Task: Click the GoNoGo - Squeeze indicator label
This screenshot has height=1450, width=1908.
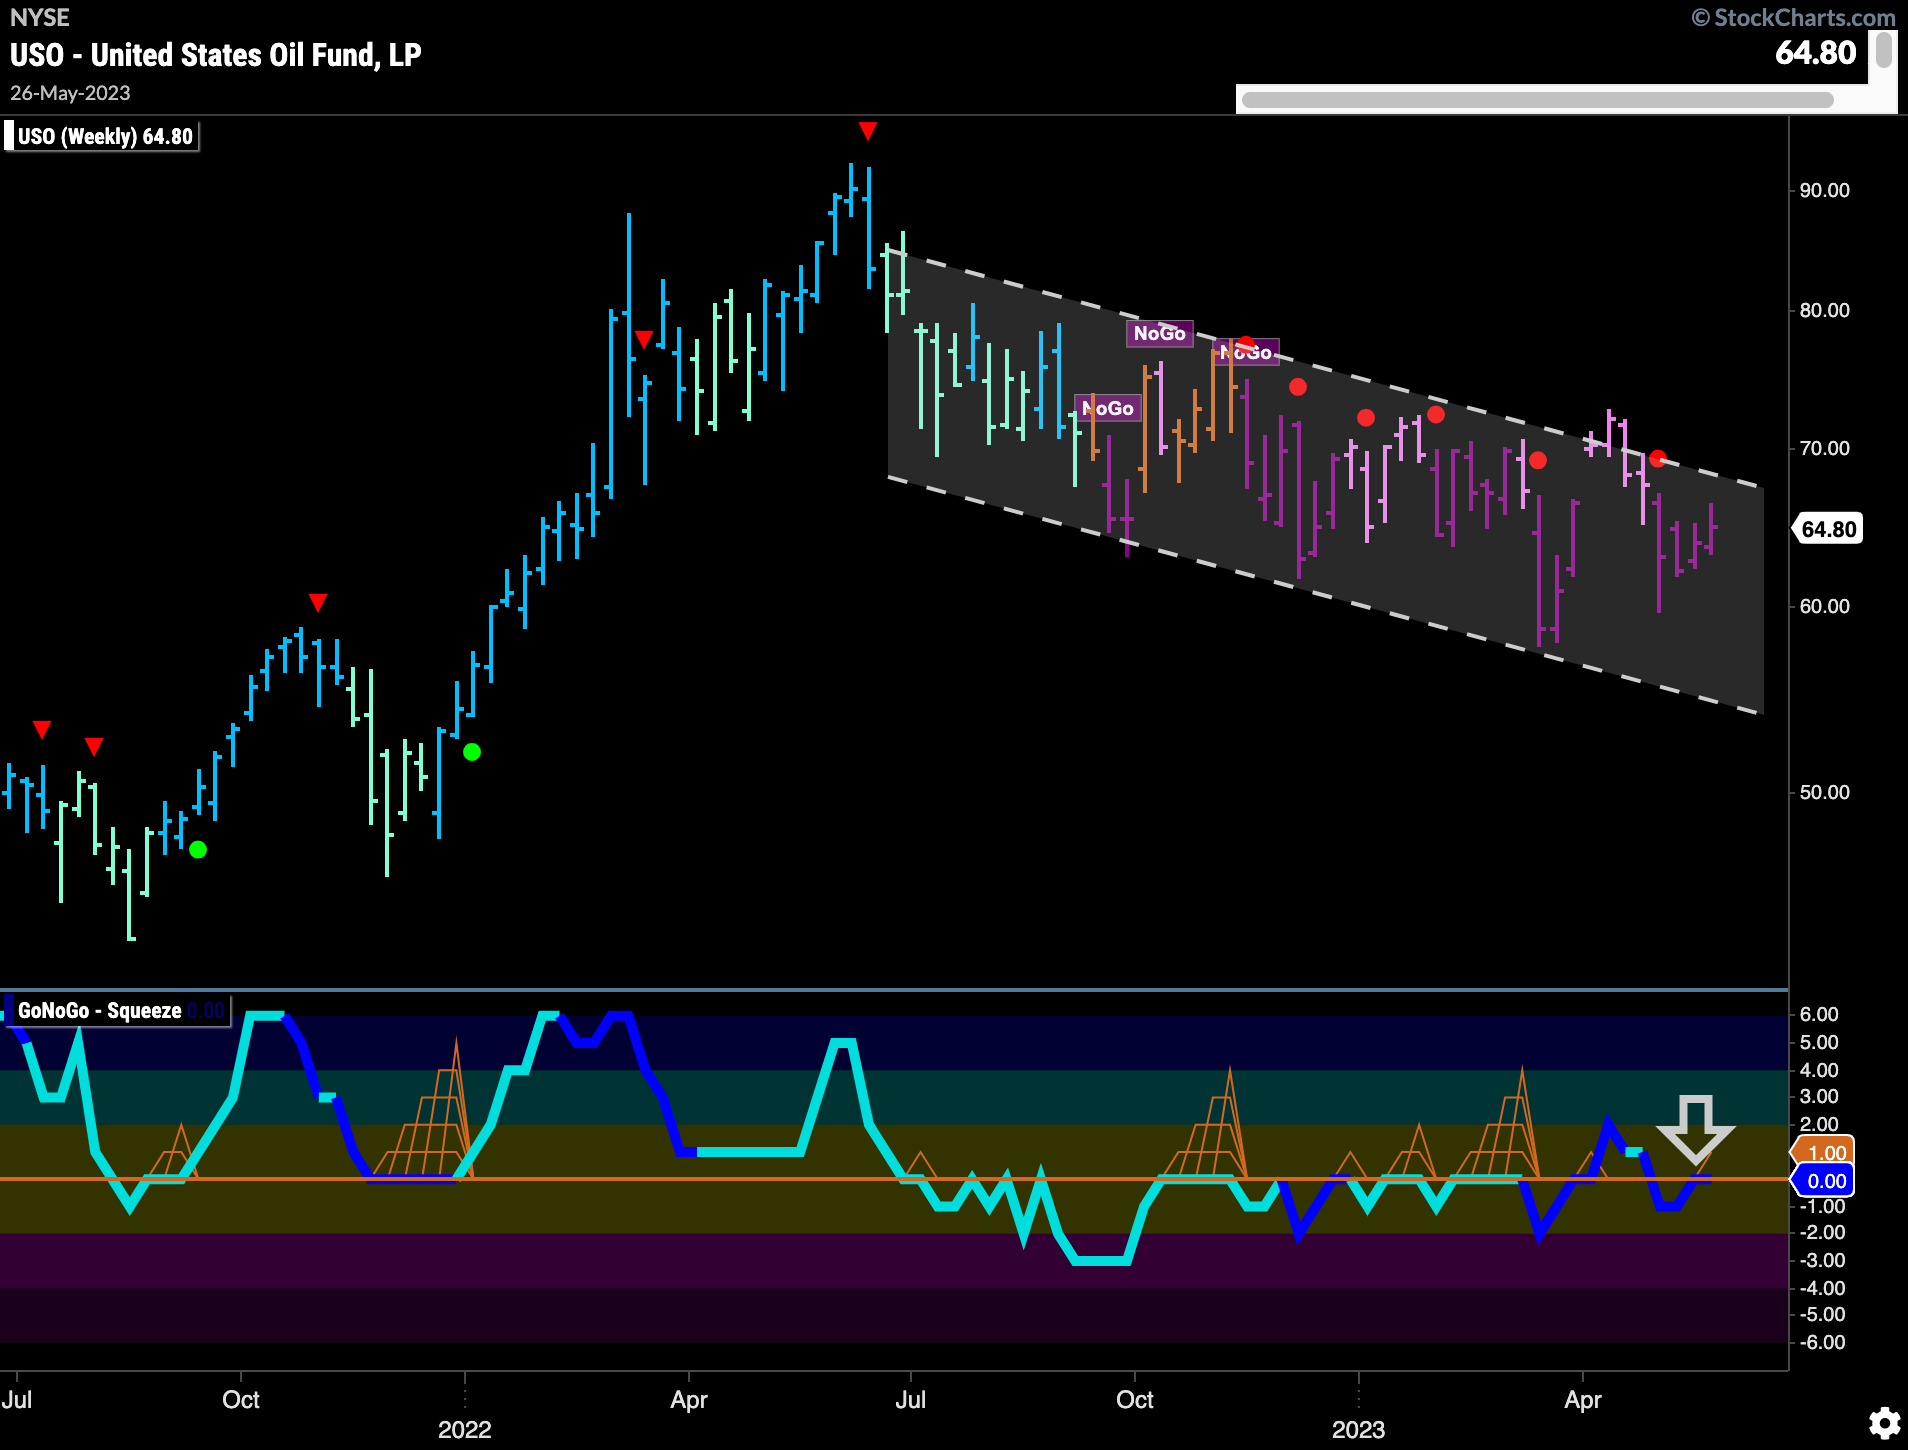Action: click(x=100, y=1011)
